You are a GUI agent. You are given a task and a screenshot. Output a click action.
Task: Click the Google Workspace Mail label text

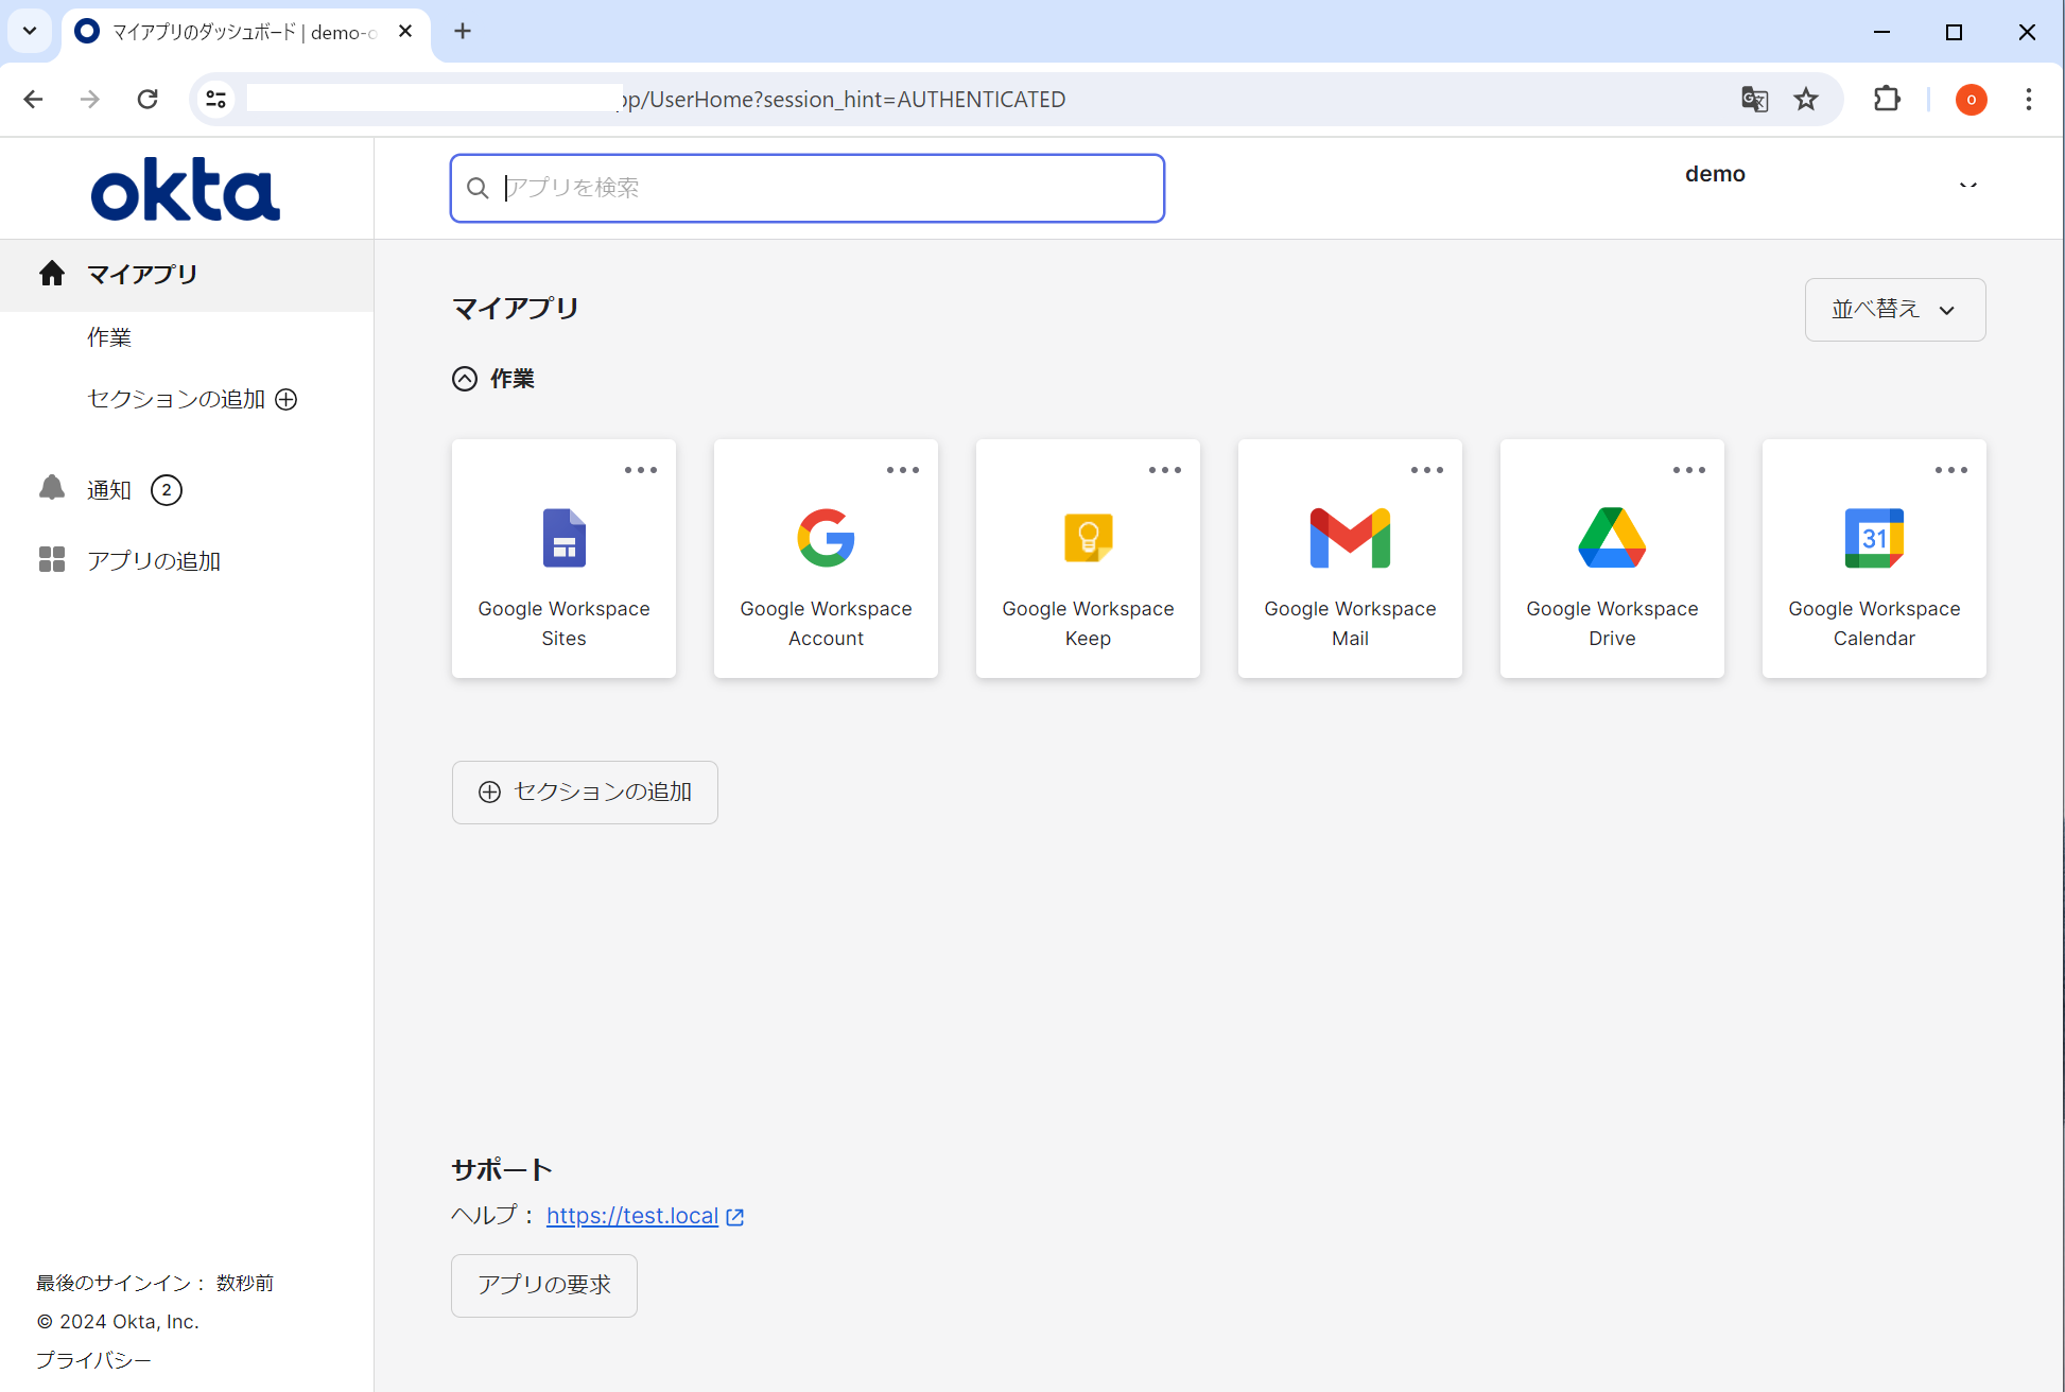[1350, 623]
